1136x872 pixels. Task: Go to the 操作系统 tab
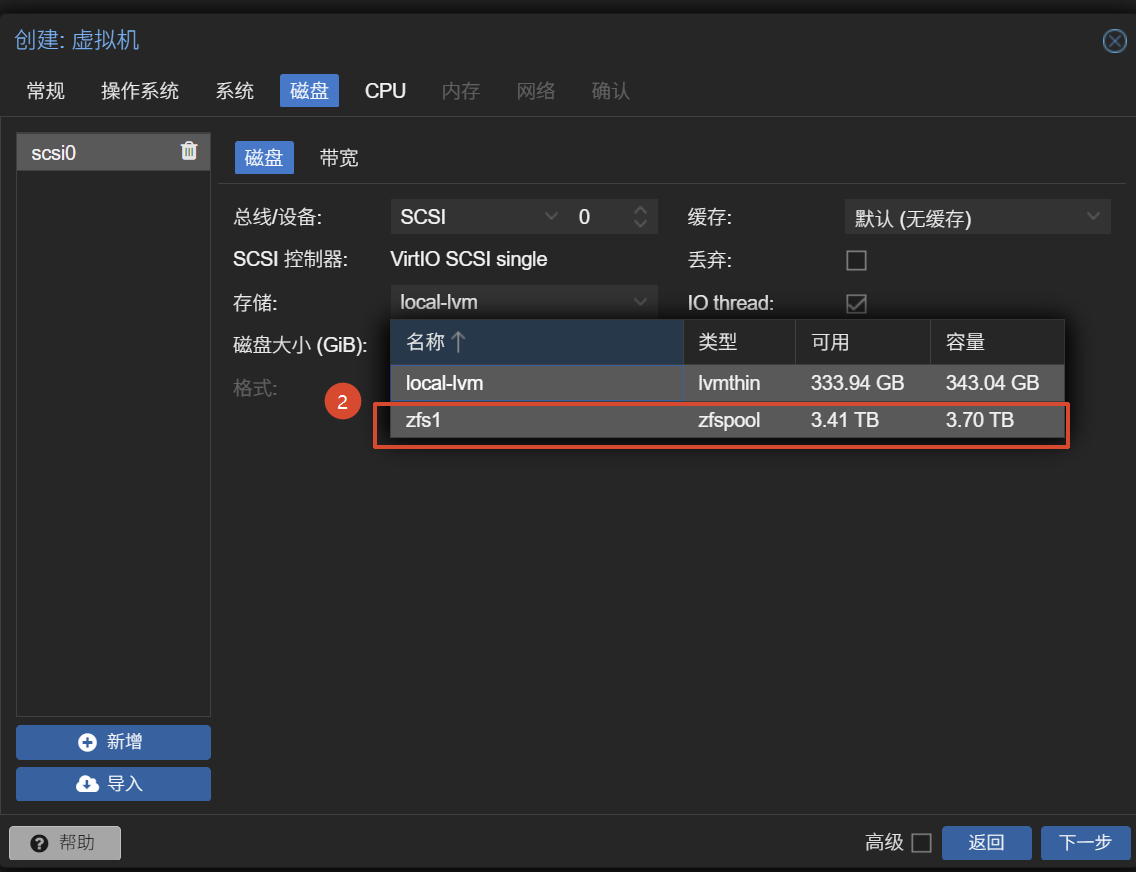pyautogui.click(x=140, y=91)
